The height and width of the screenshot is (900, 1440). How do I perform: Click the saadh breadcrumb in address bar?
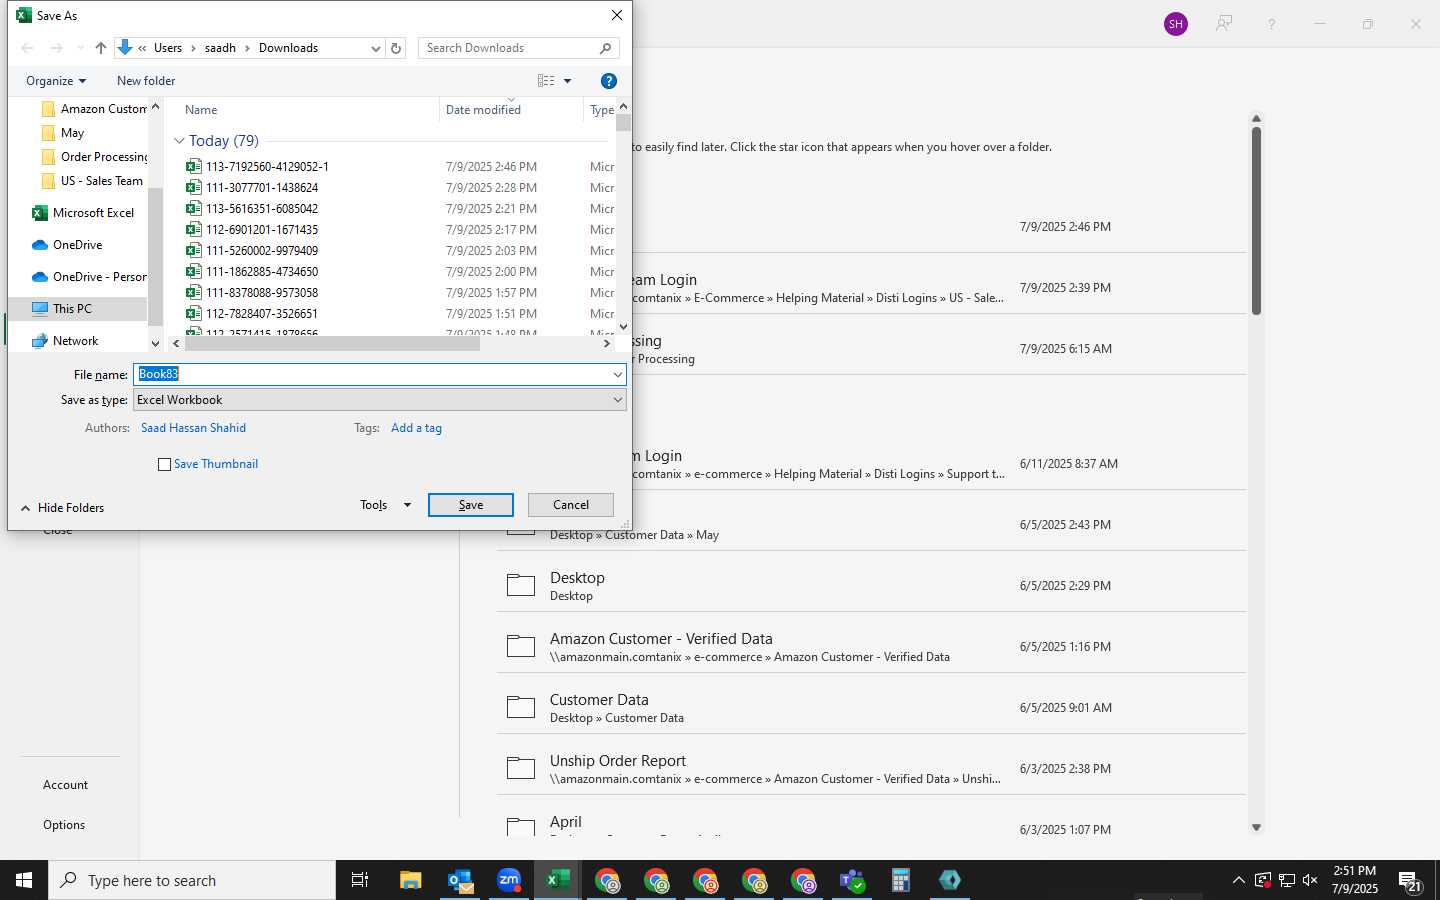pyautogui.click(x=220, y=48)
